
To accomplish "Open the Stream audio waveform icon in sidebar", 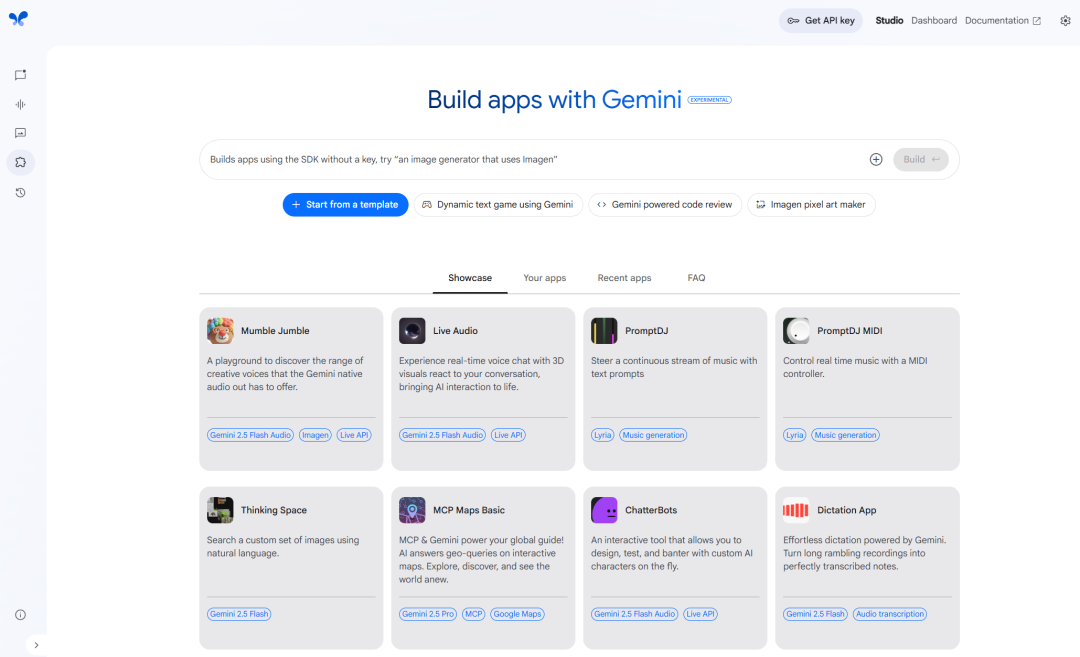I will pyautogui.click(x=21, y=105).
